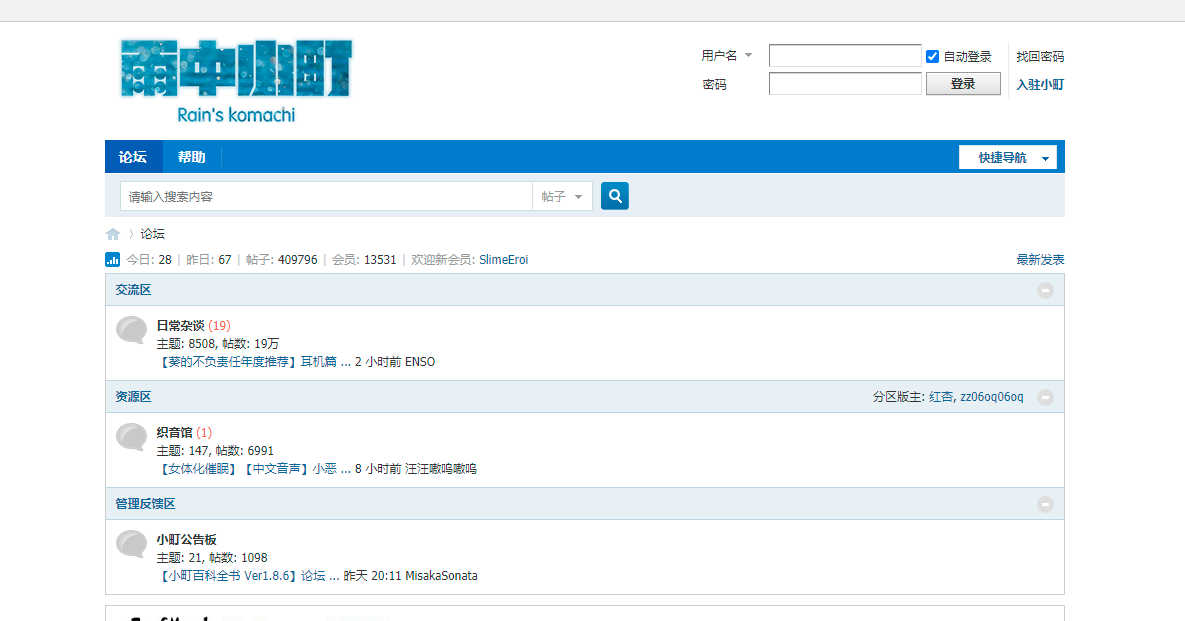
Task: Click the 会员: 13531 statistic
Action: (x=364, y=260)
